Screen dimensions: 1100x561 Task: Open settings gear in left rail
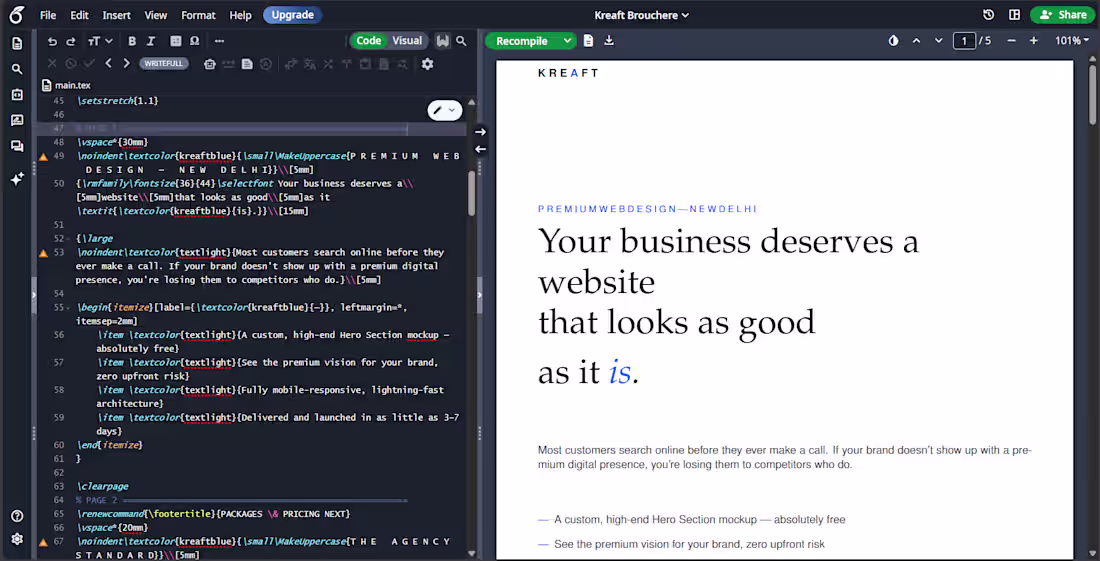coord(17,539)
